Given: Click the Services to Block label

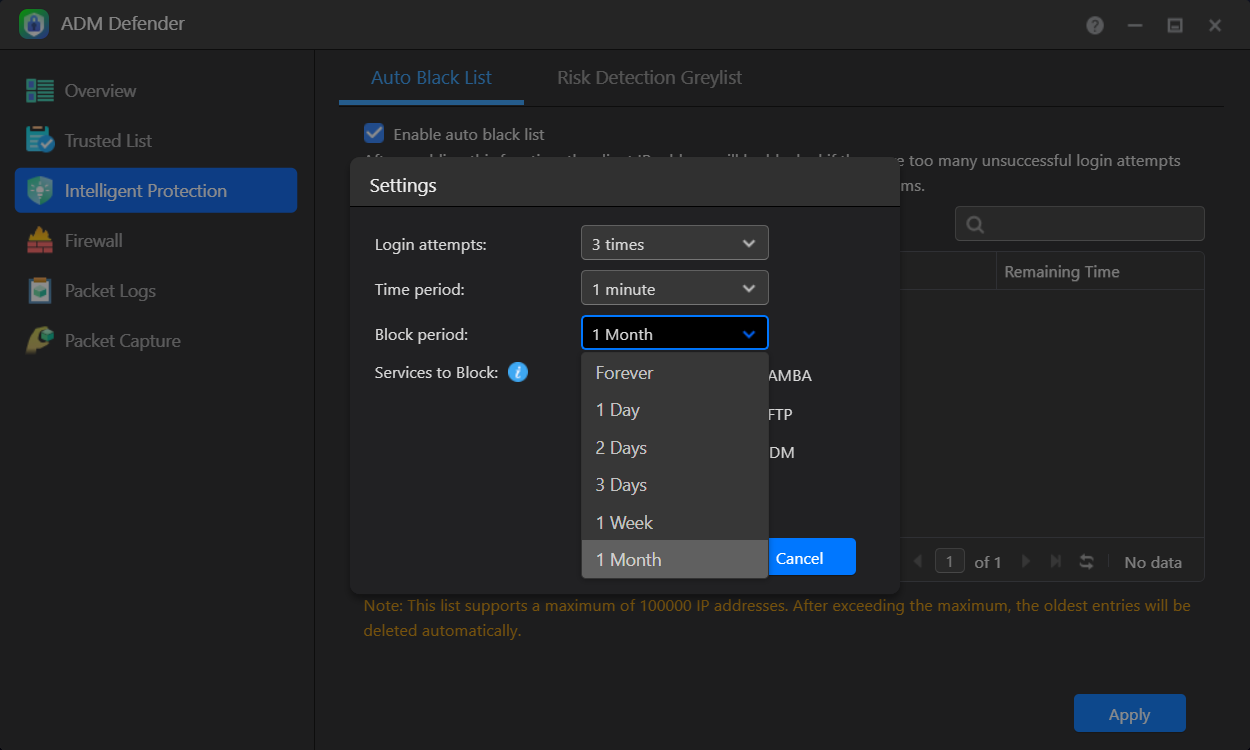Looking at the screenshot, I should (436, 372).
